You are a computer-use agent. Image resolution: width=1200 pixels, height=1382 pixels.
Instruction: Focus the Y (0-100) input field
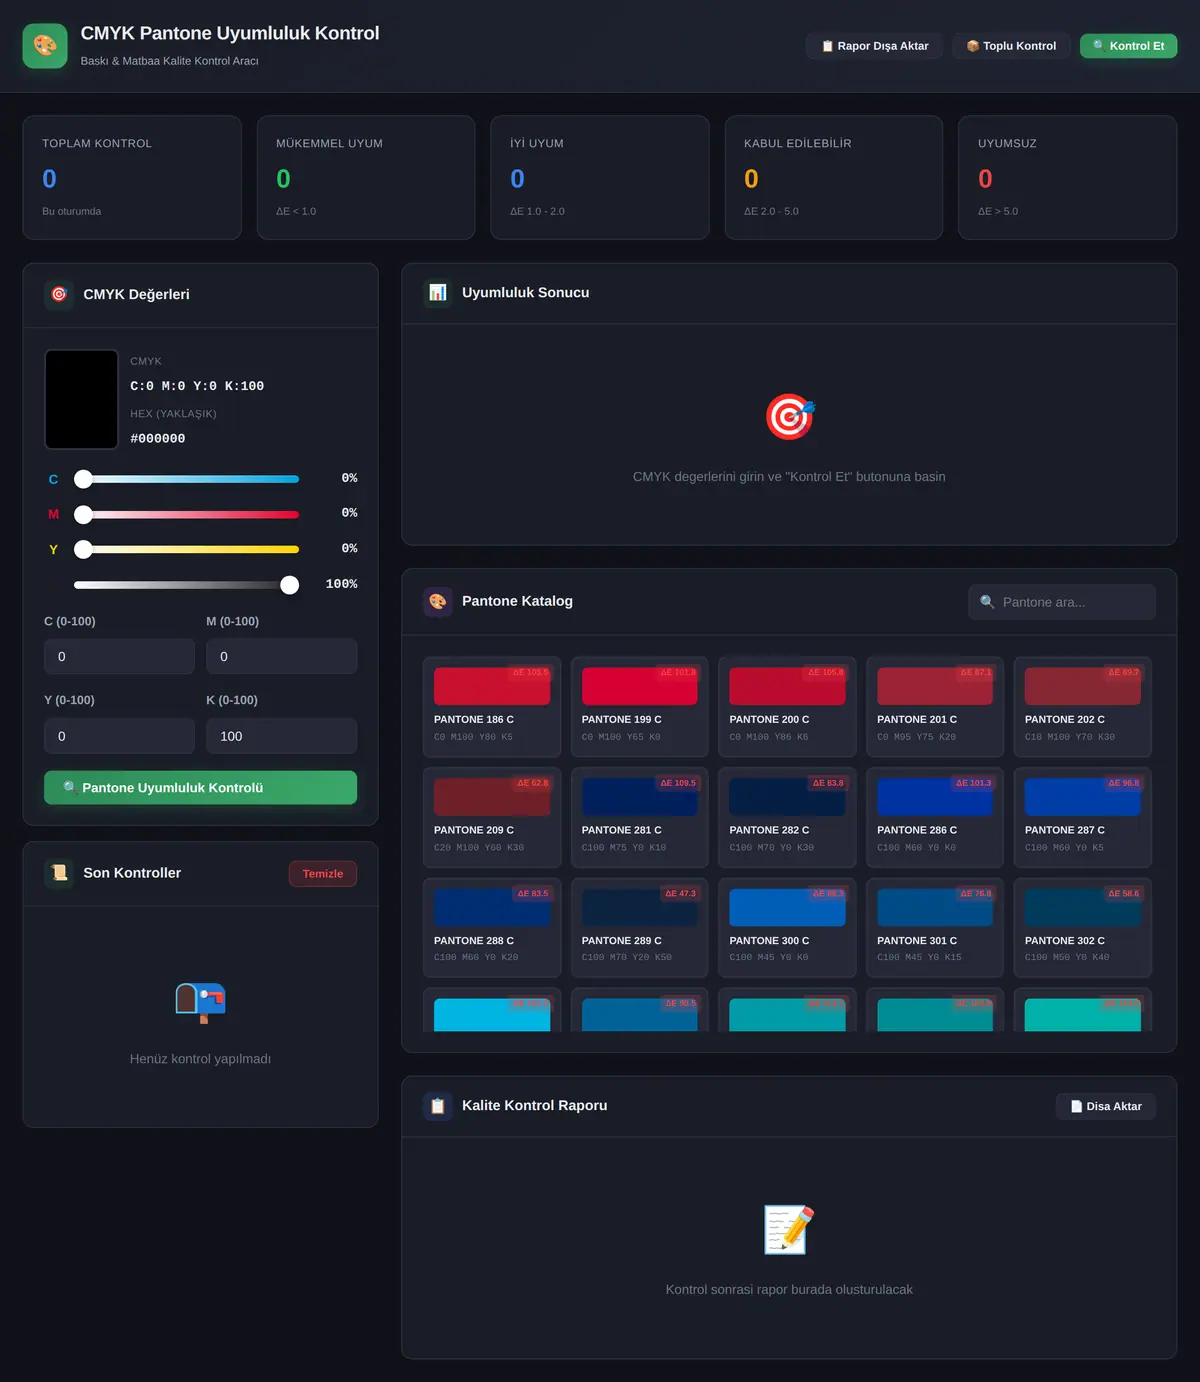119,736
